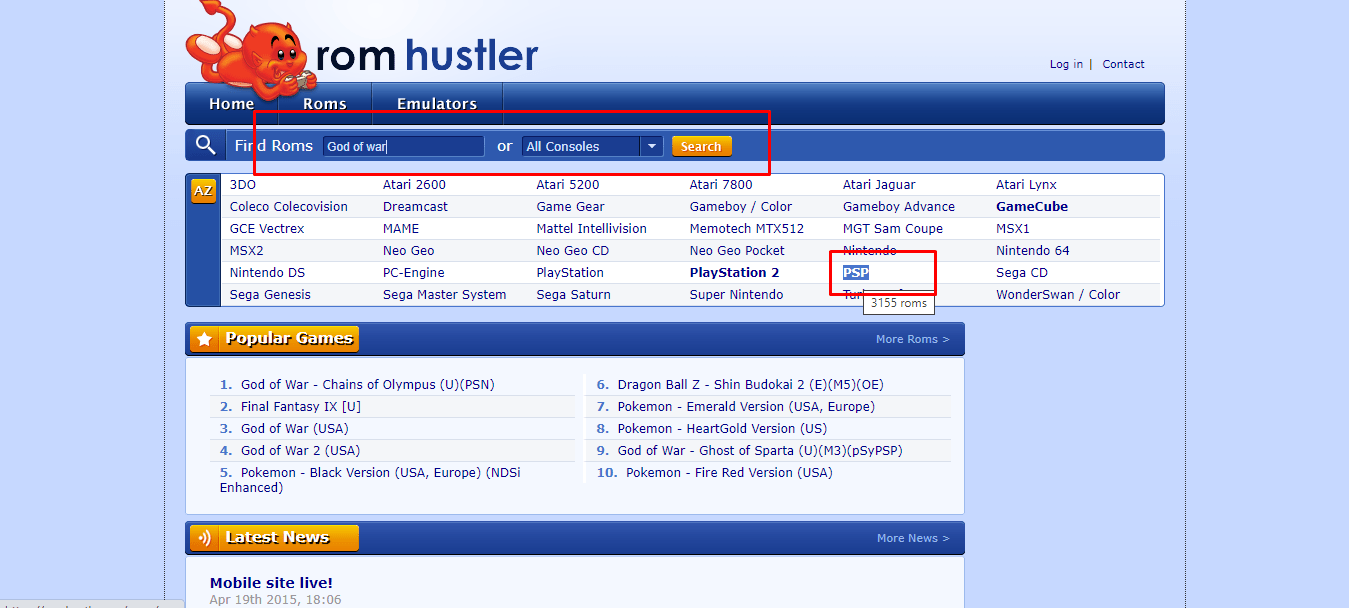Select the Atari Lynx console
This screenshot has height=608, width=1349.
click(x=1026, y=185)
